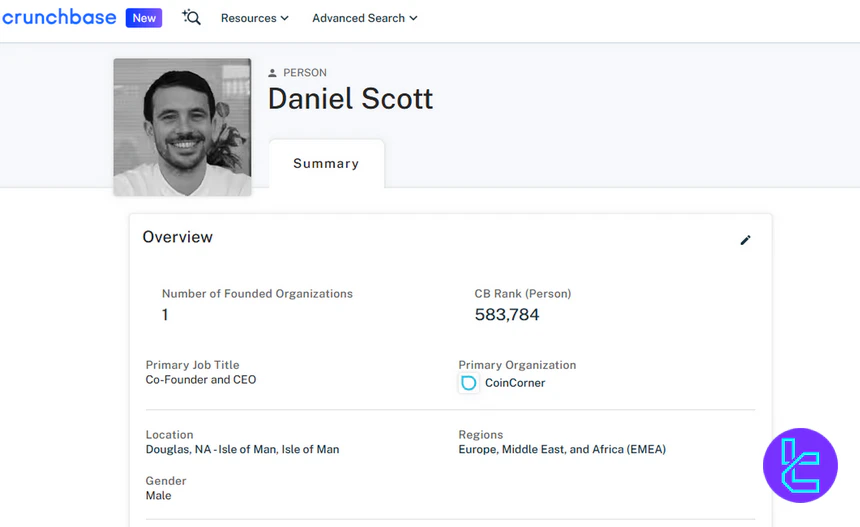The height and width of the screenshot is (527, 860).
Task: Click the Douglas location link
Action: coord(242,449)
